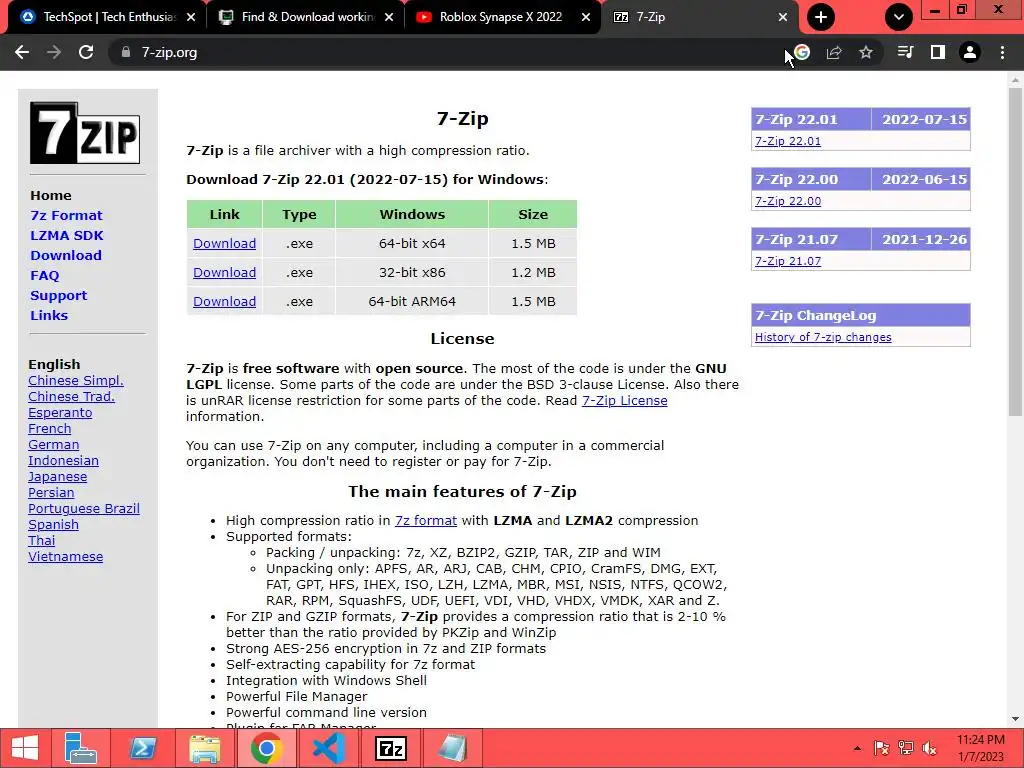
Task: Switch to Chrome in the taskbar
Action: point(266,748)
